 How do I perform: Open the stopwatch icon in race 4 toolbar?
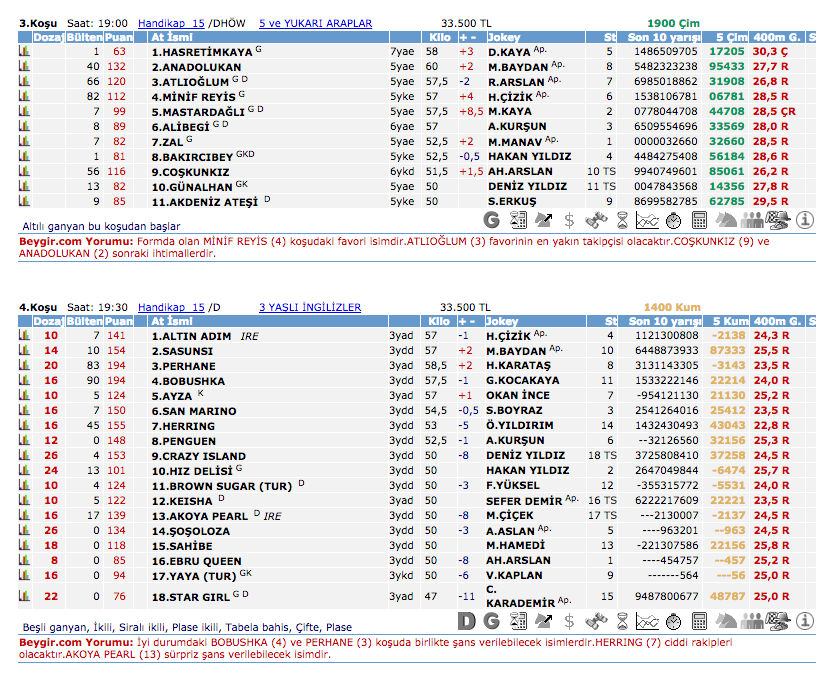pos(674,621)
